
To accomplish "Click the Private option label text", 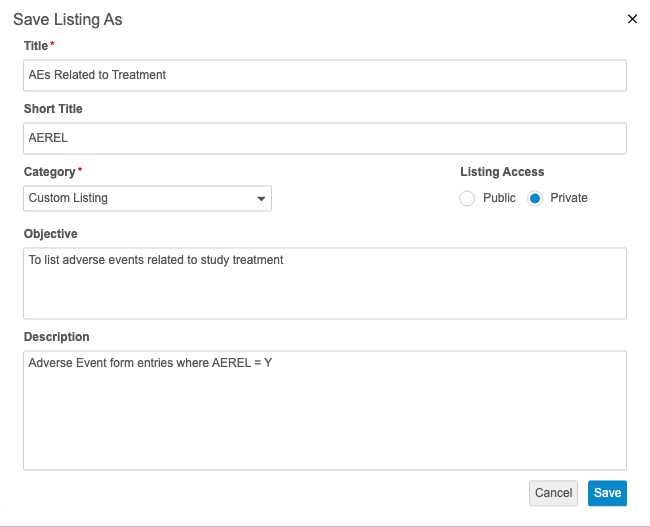I will point(569,198).
